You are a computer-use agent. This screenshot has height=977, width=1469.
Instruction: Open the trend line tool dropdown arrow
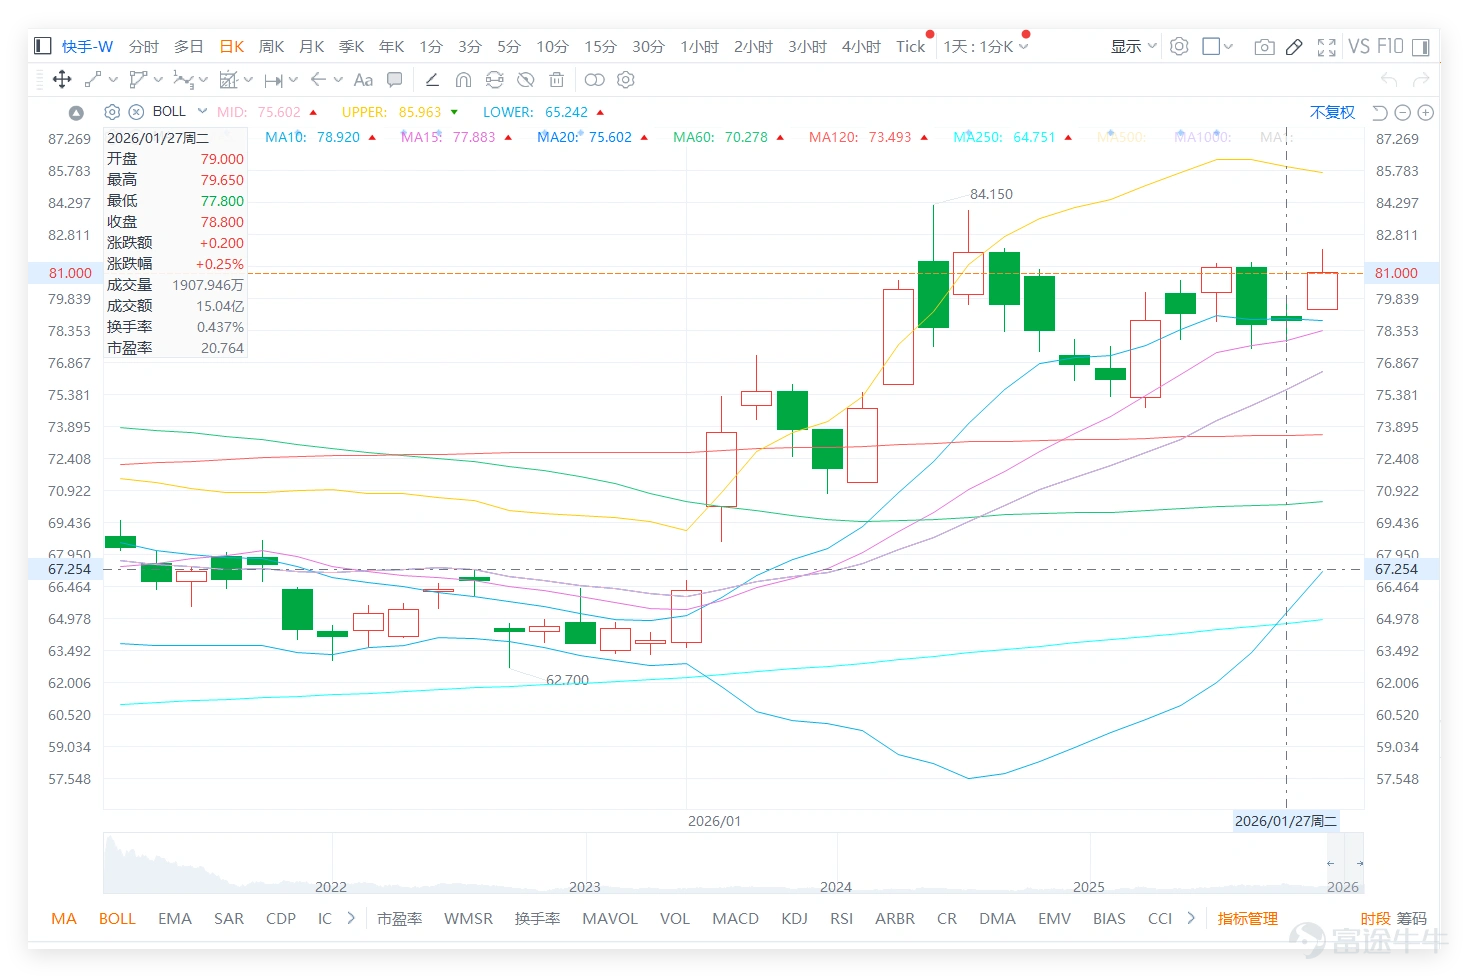point(113,79)
